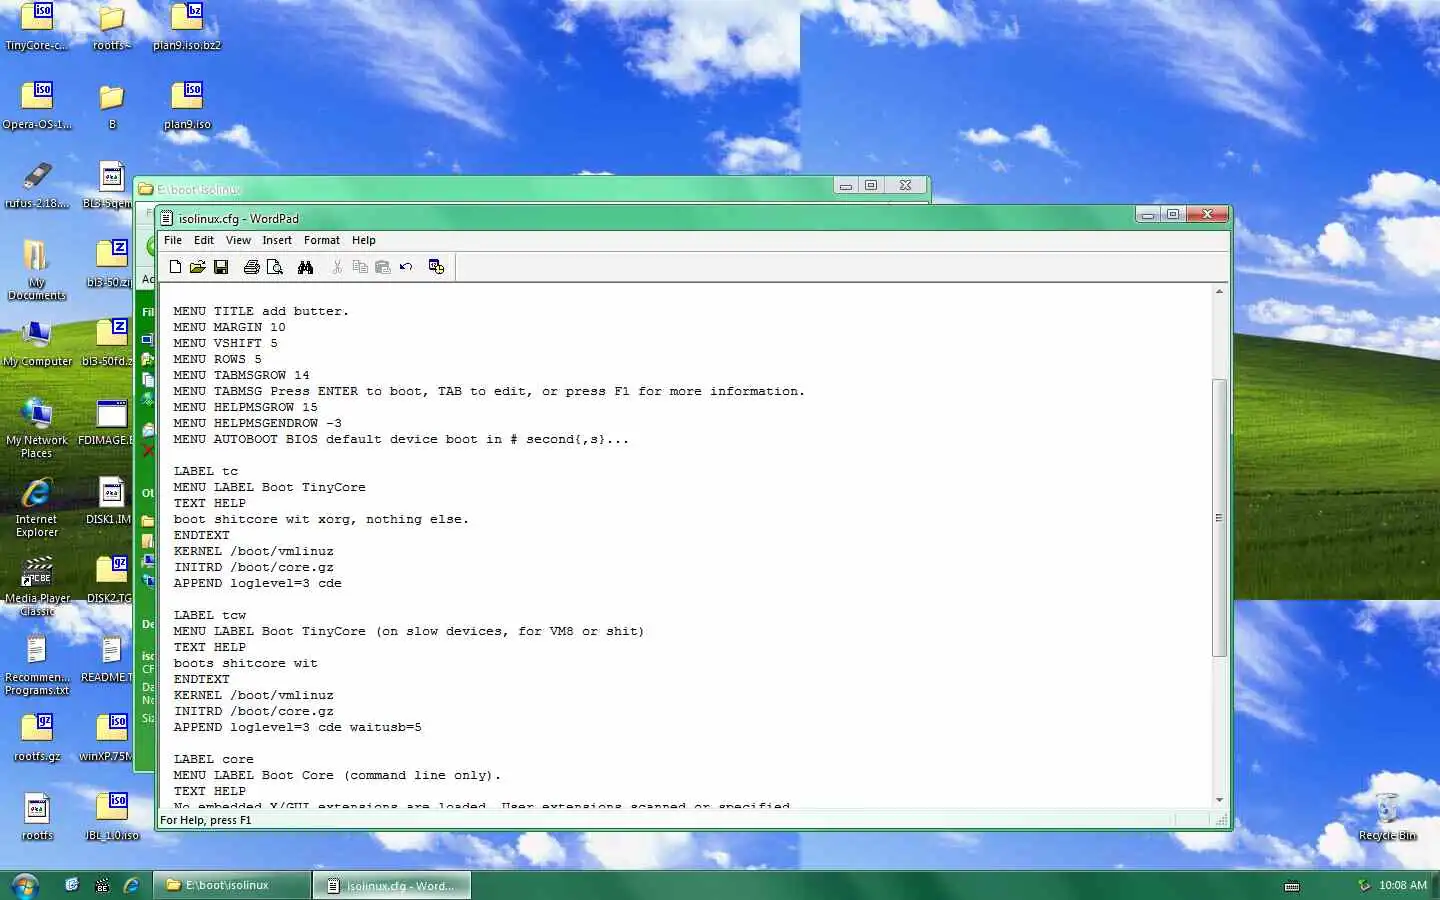Viewport: 1440px width, 900px height.
Task: Click the Paste clipboard icon
Action: click(382, 267)
